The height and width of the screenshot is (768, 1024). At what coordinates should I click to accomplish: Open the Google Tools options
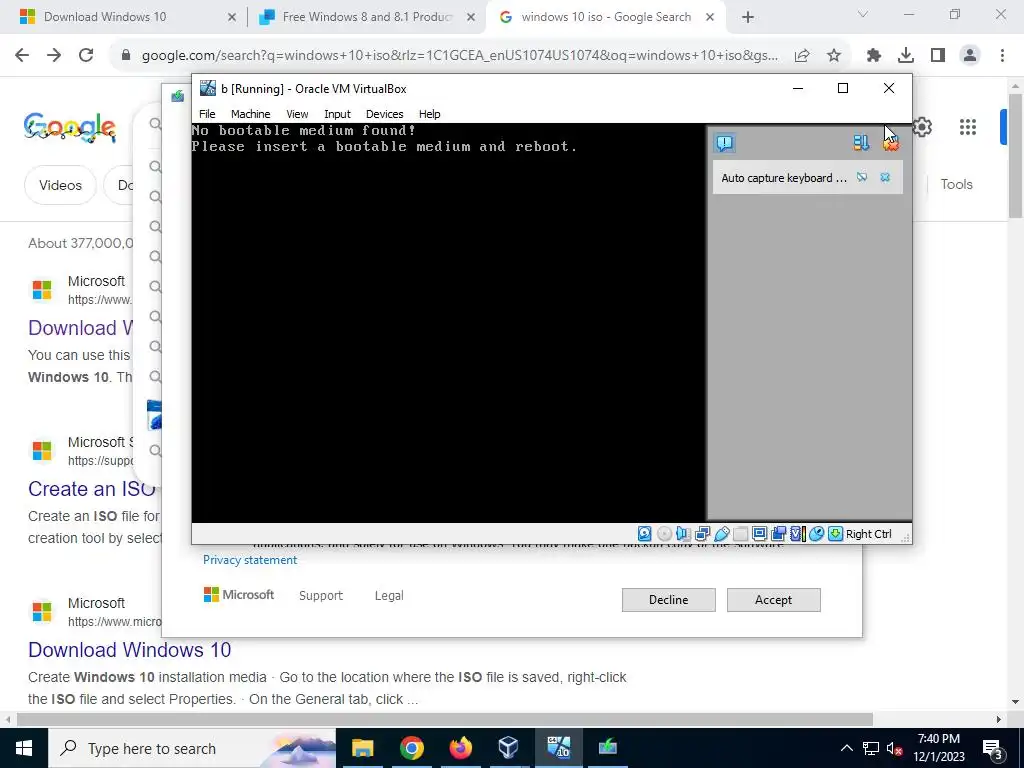coord(956,184)
